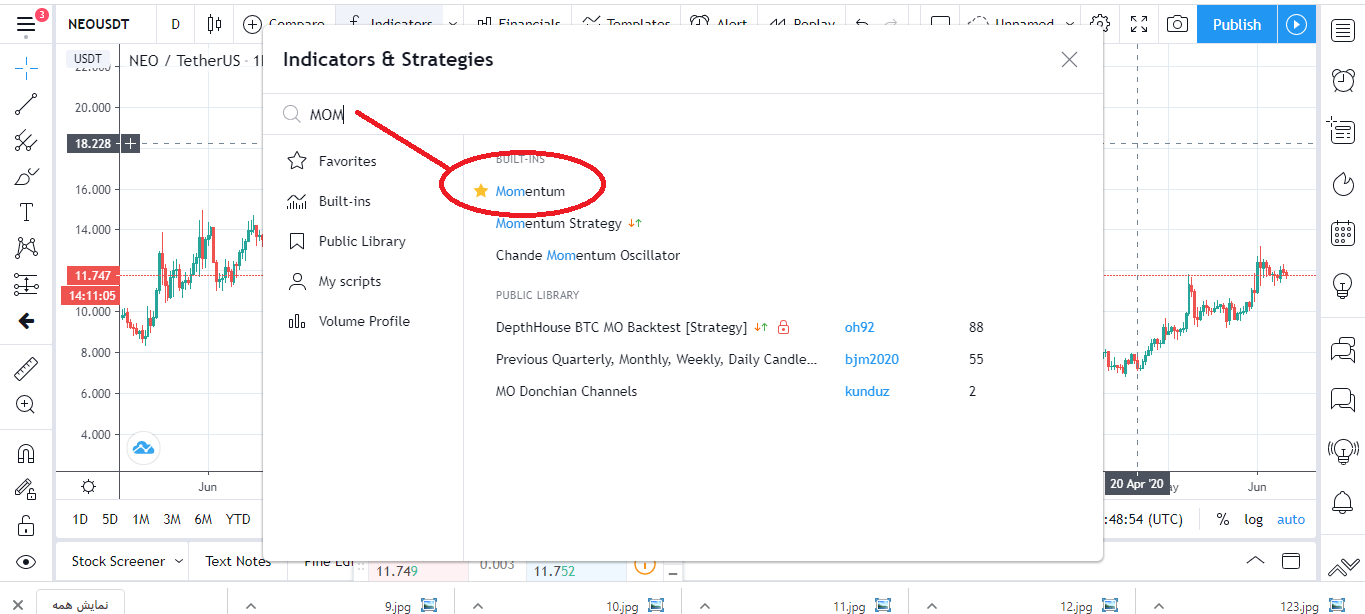Click the Publish button
1365x614 pixels.
coord(1237,24)
